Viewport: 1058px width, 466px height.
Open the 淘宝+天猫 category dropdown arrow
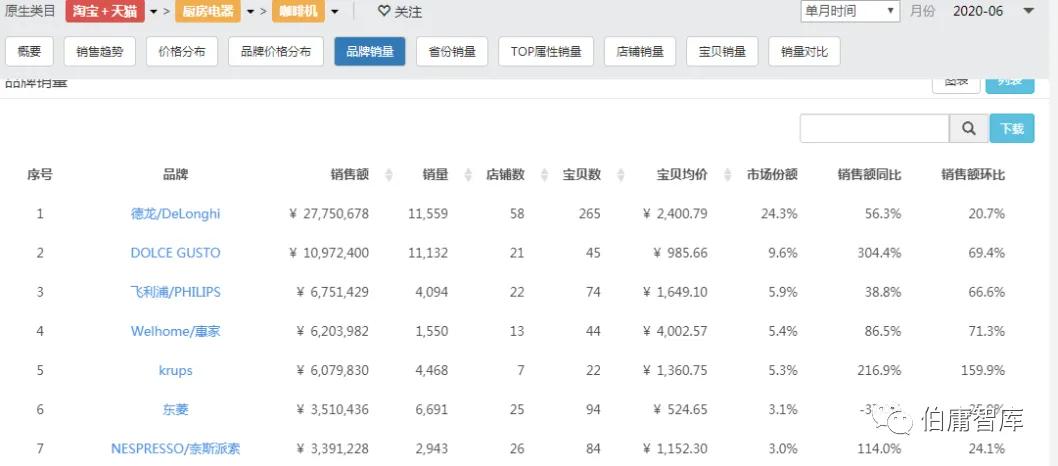[154, 12]
